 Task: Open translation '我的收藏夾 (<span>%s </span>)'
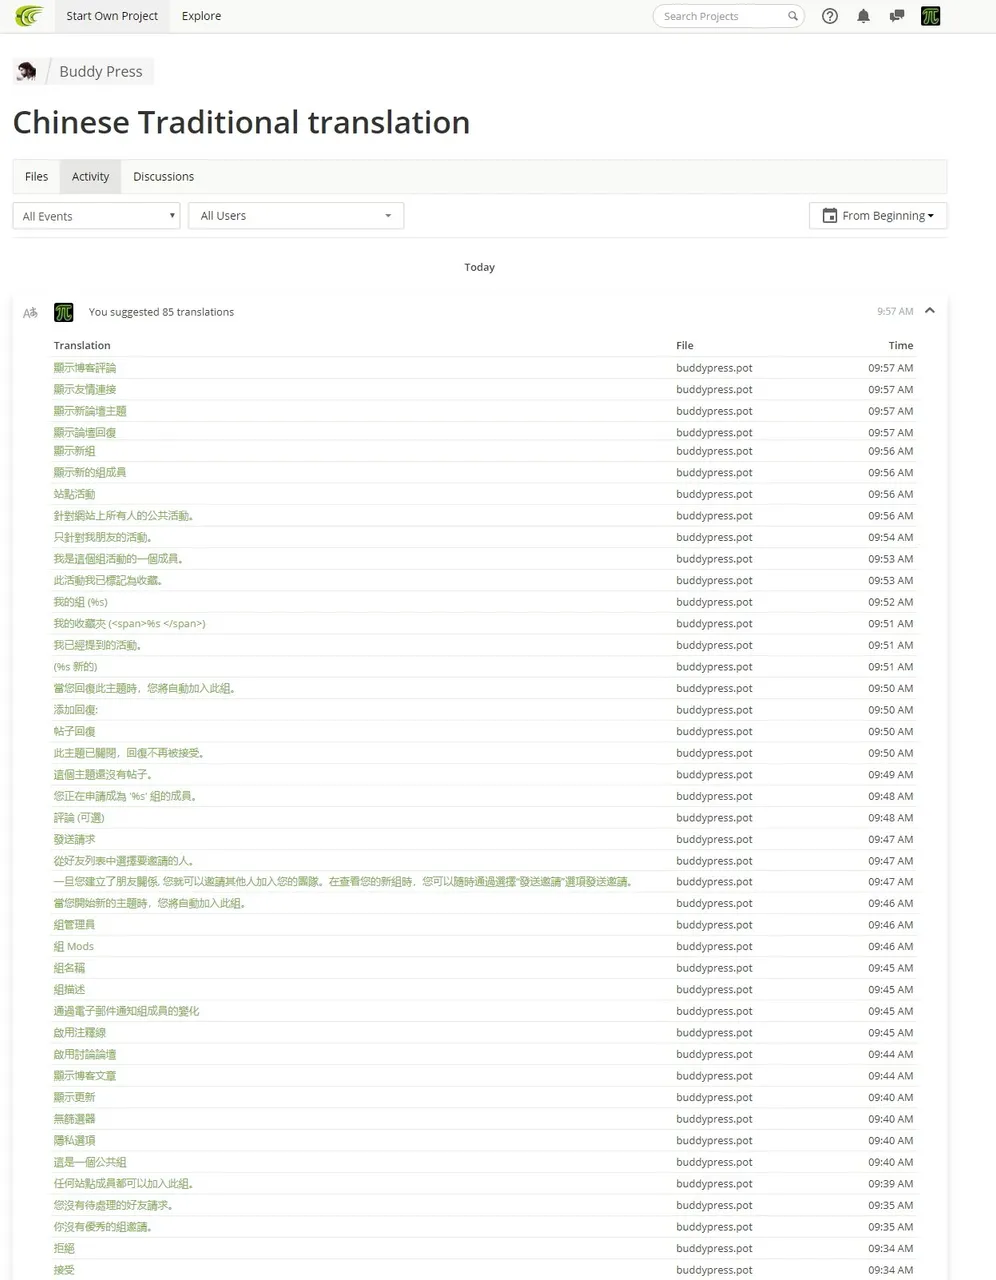129,624
